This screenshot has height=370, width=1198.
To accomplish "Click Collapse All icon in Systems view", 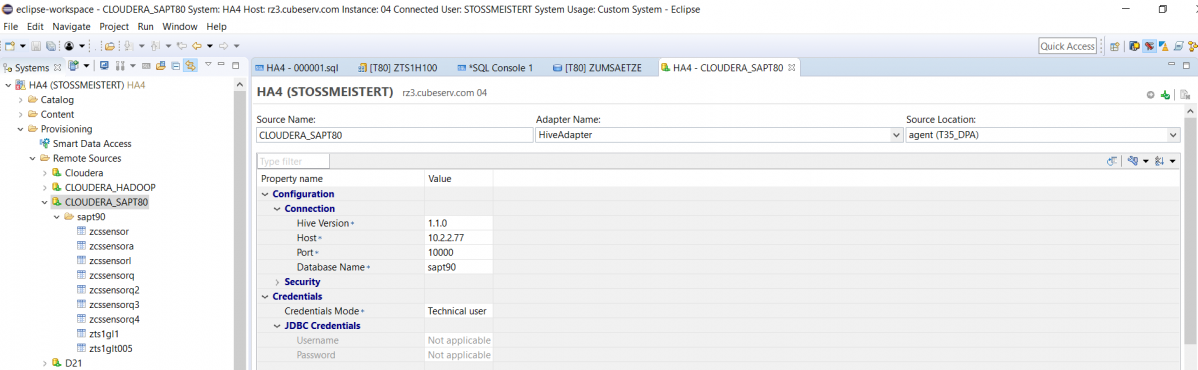I will click(176, 66).
